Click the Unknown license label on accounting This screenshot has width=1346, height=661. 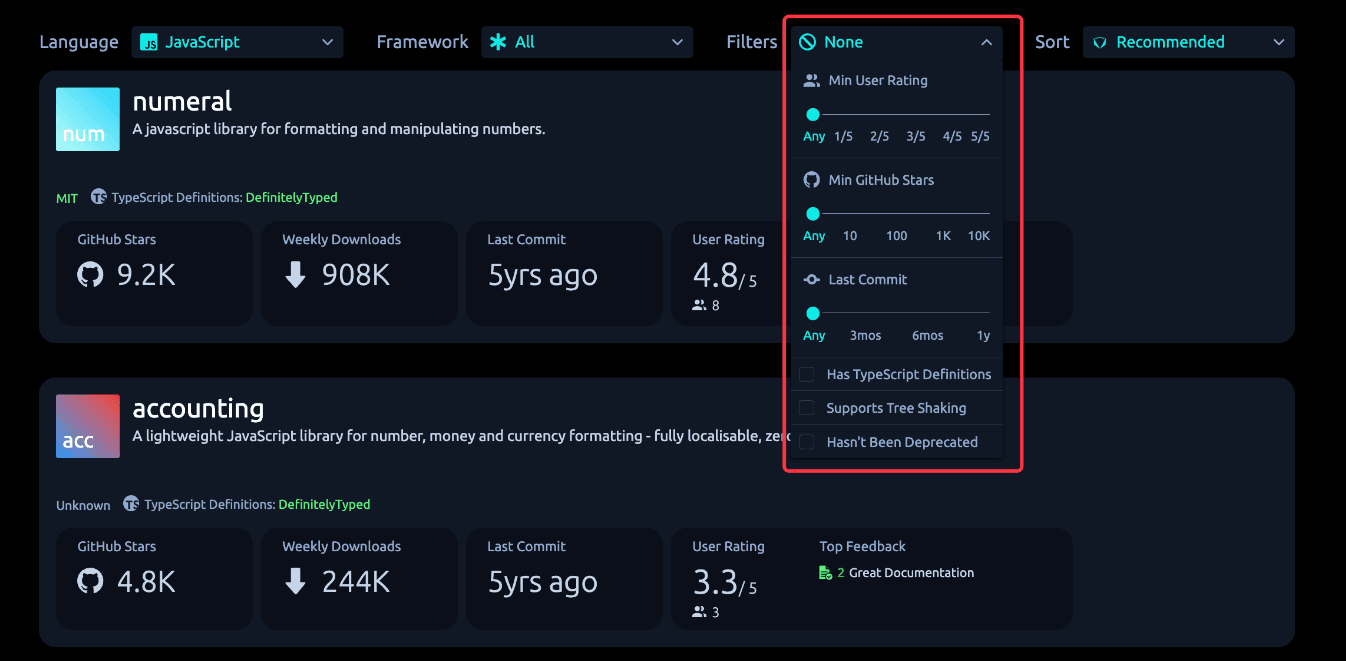click(x=83, y=505)
